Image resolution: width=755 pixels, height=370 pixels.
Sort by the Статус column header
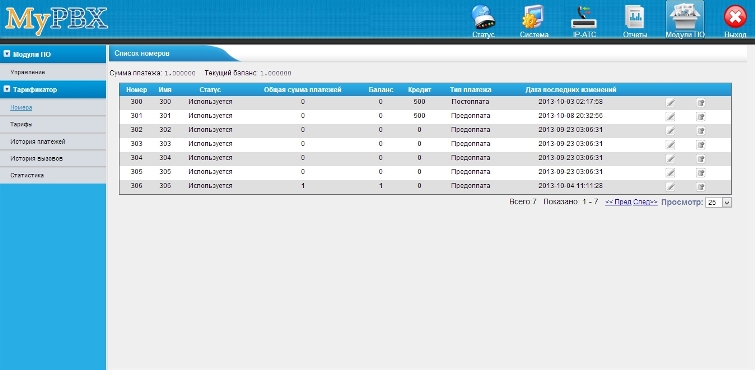point(210,90)
